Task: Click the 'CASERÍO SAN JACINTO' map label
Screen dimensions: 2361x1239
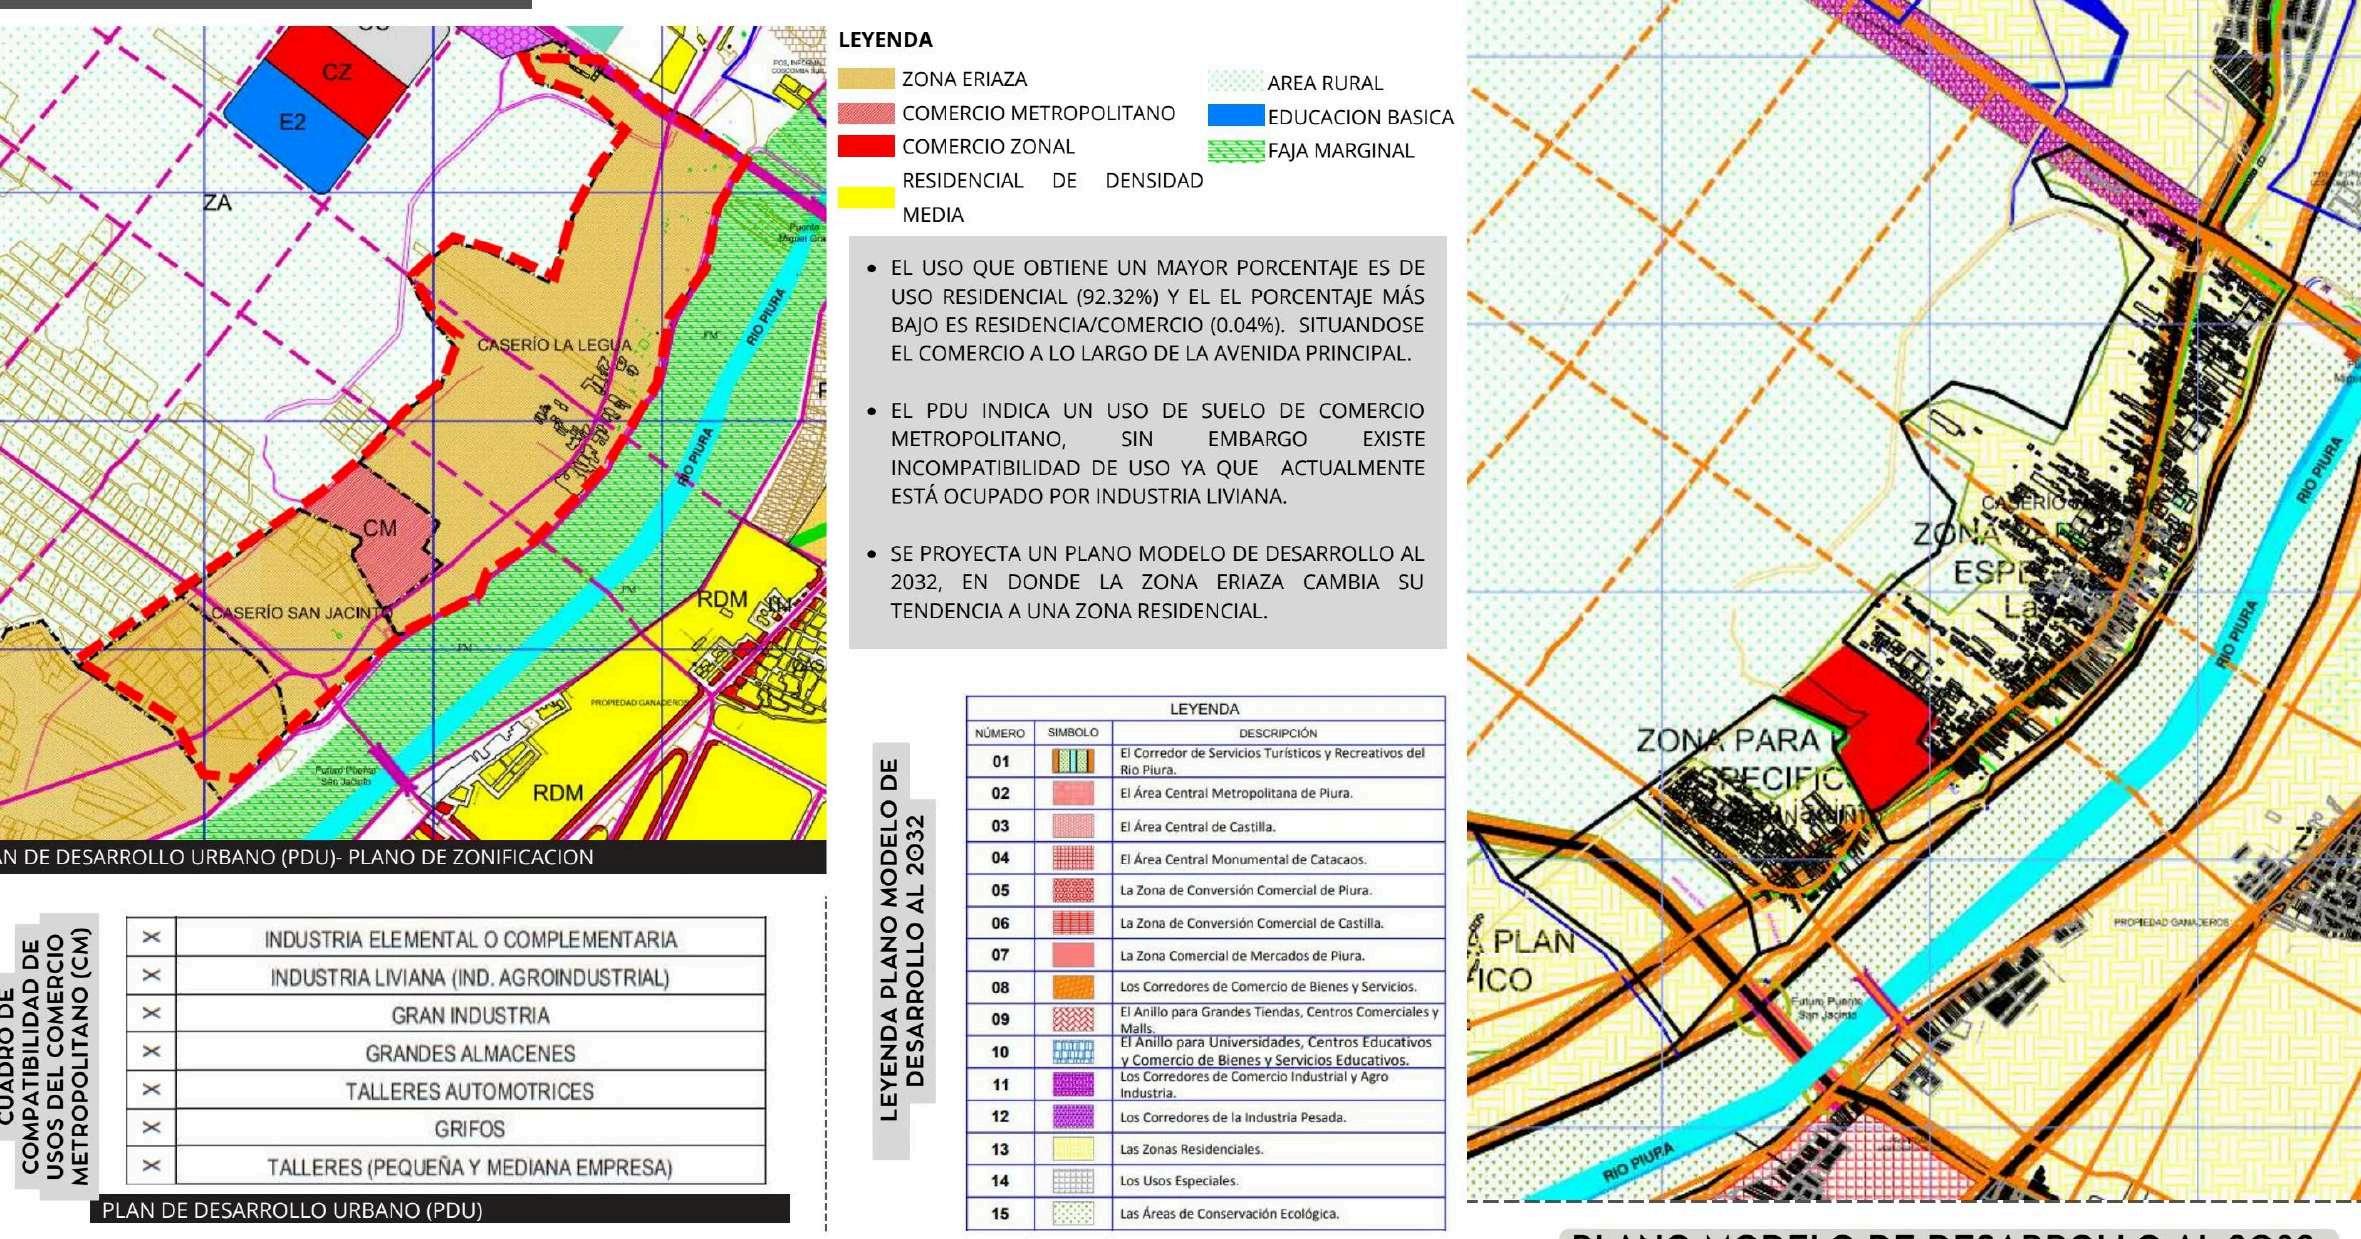Action: pyautogui.click(x=300, y=612)
